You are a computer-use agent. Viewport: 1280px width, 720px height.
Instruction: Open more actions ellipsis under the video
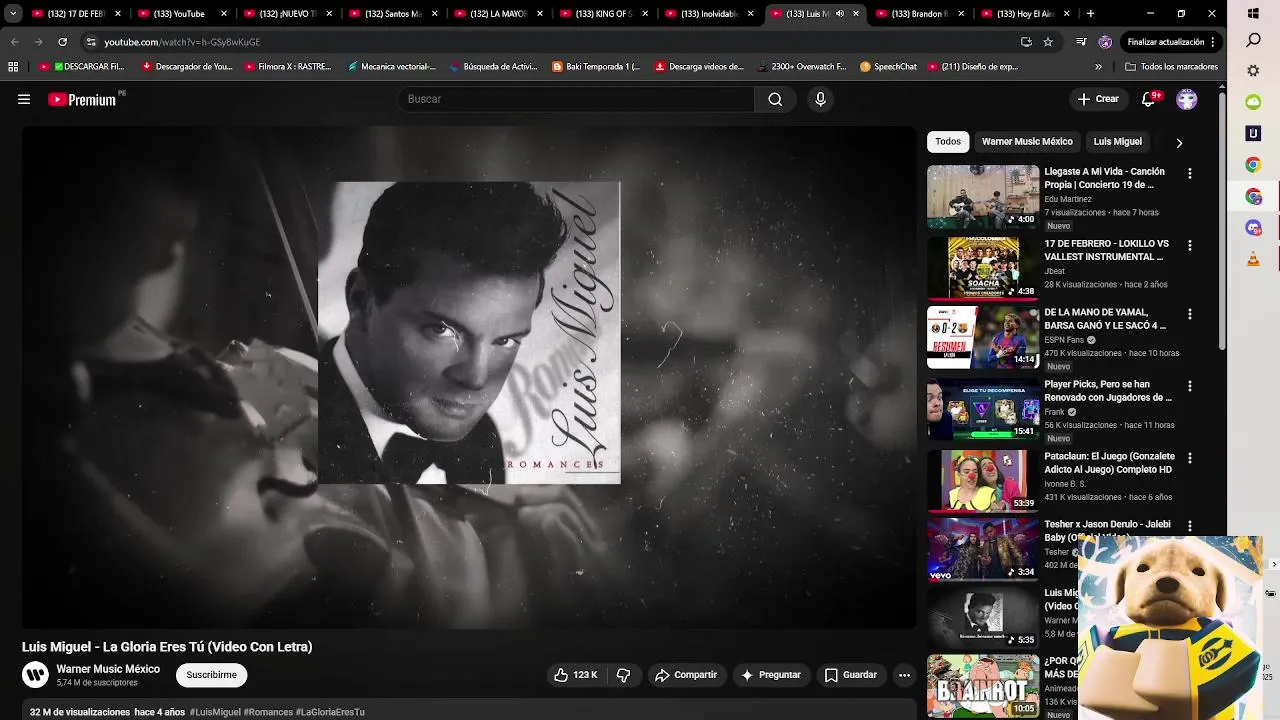point(904,675)
